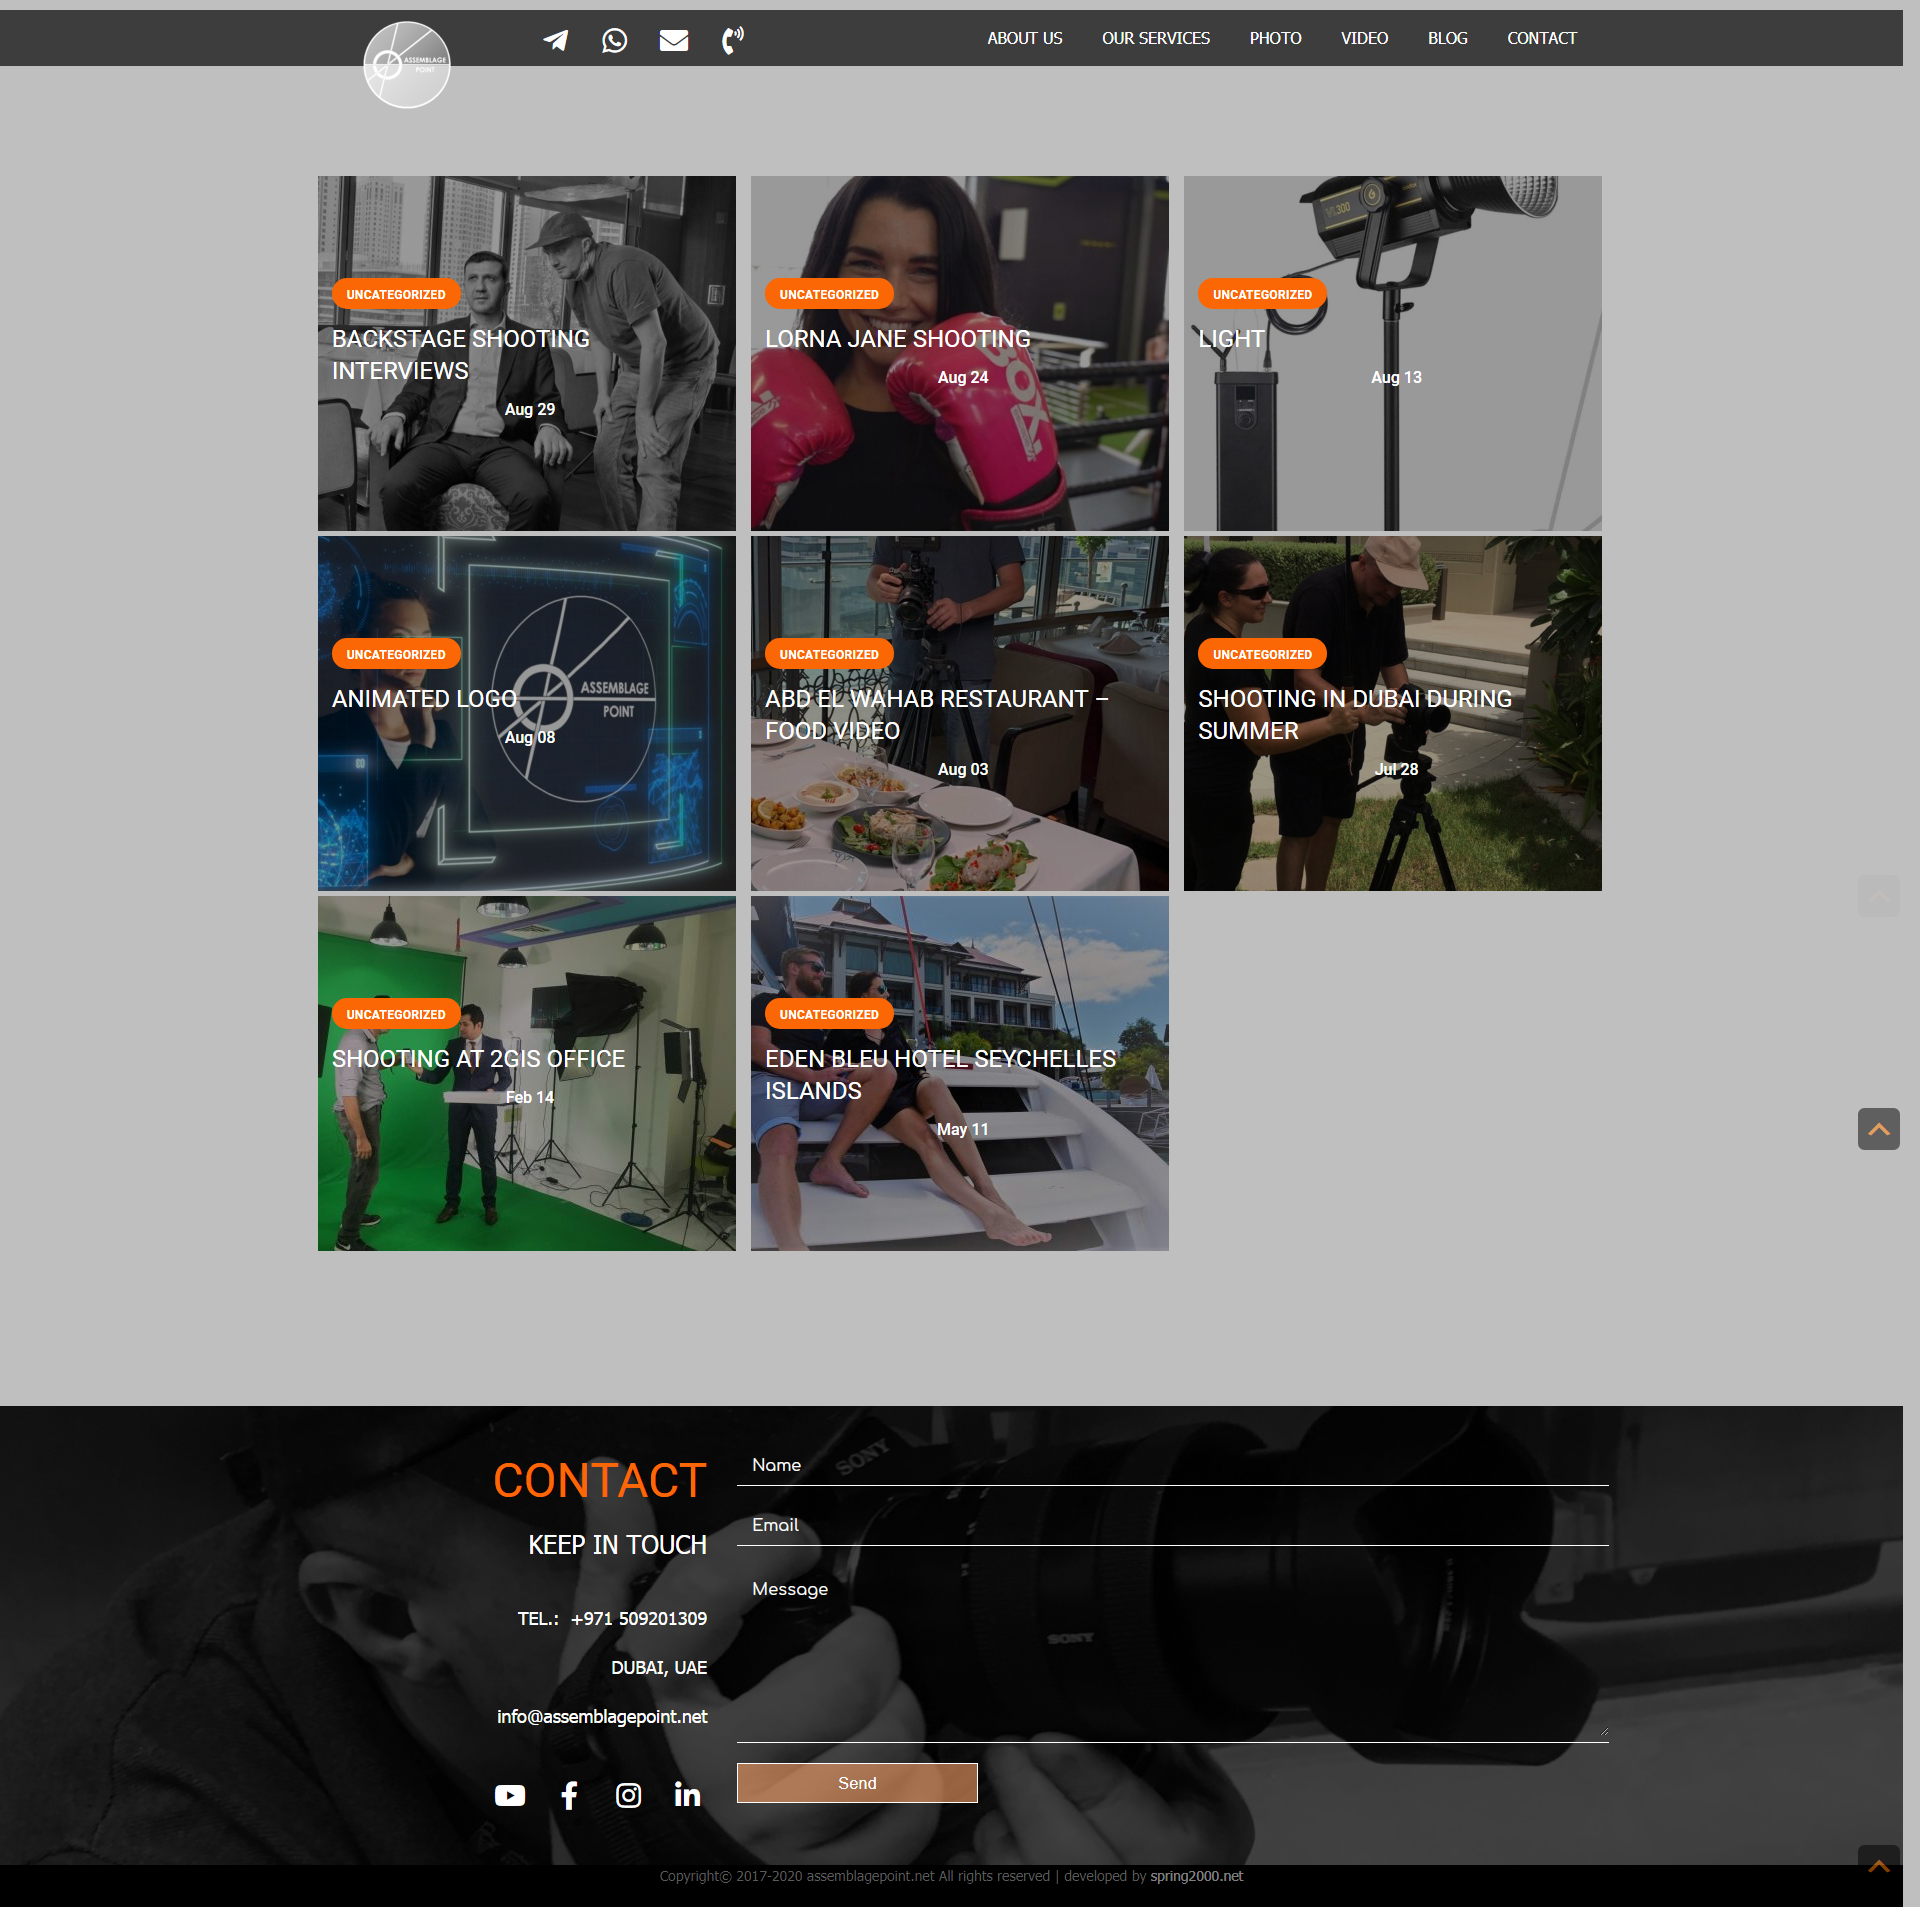The image size is (1920, 1907).
Task: Open the Animated Logo post thumbnail
Action: coord(527,713)
